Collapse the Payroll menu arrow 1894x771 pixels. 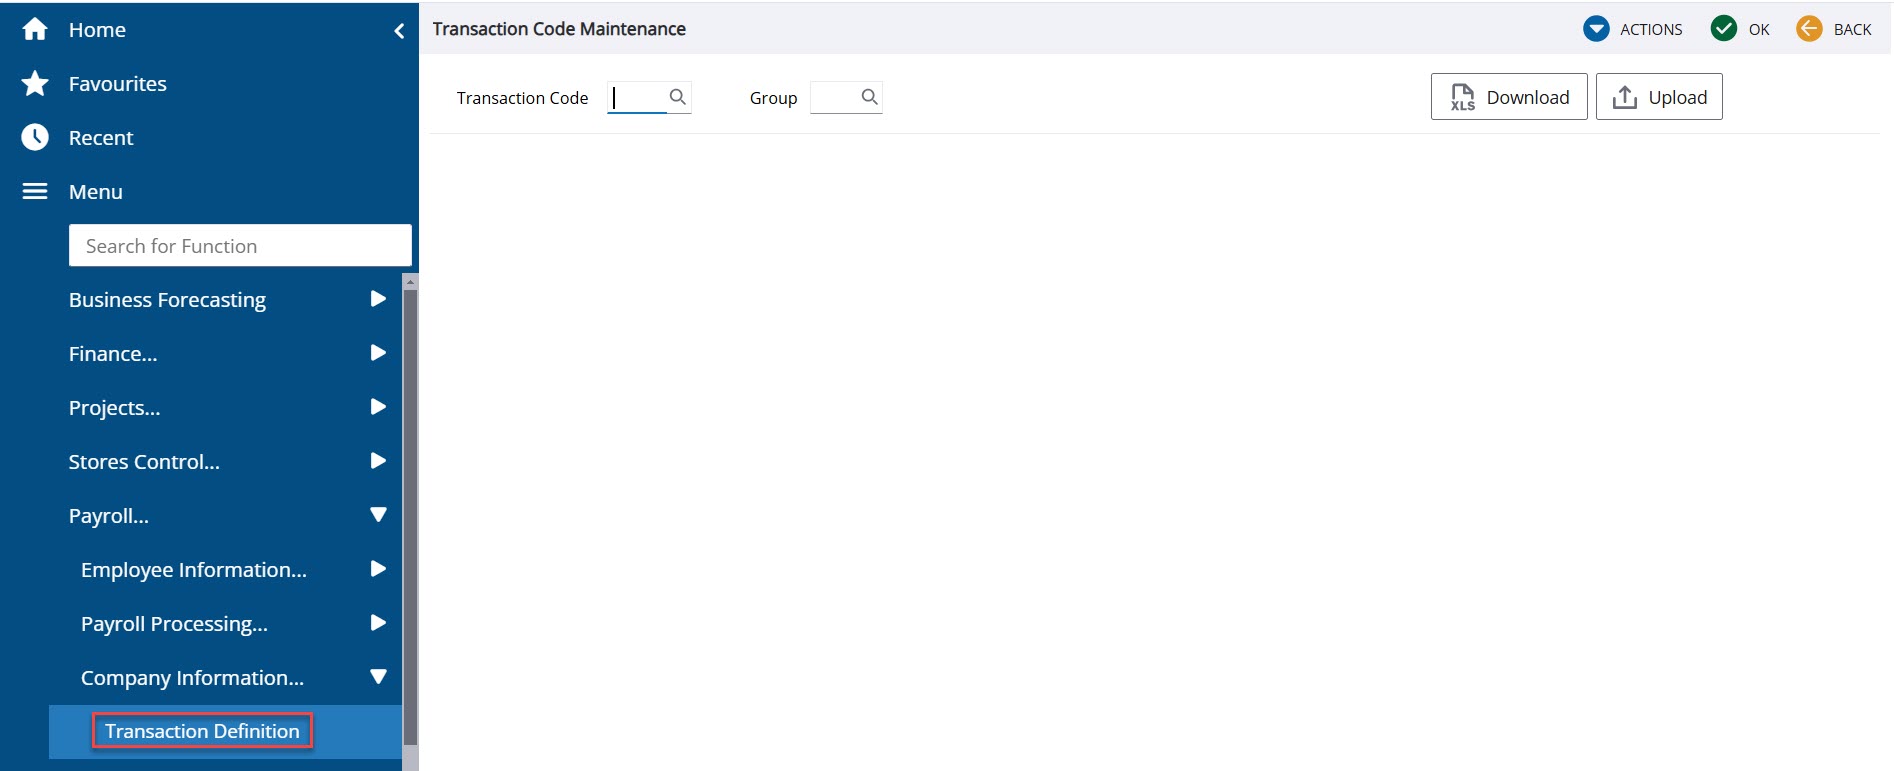coord(378,515)
